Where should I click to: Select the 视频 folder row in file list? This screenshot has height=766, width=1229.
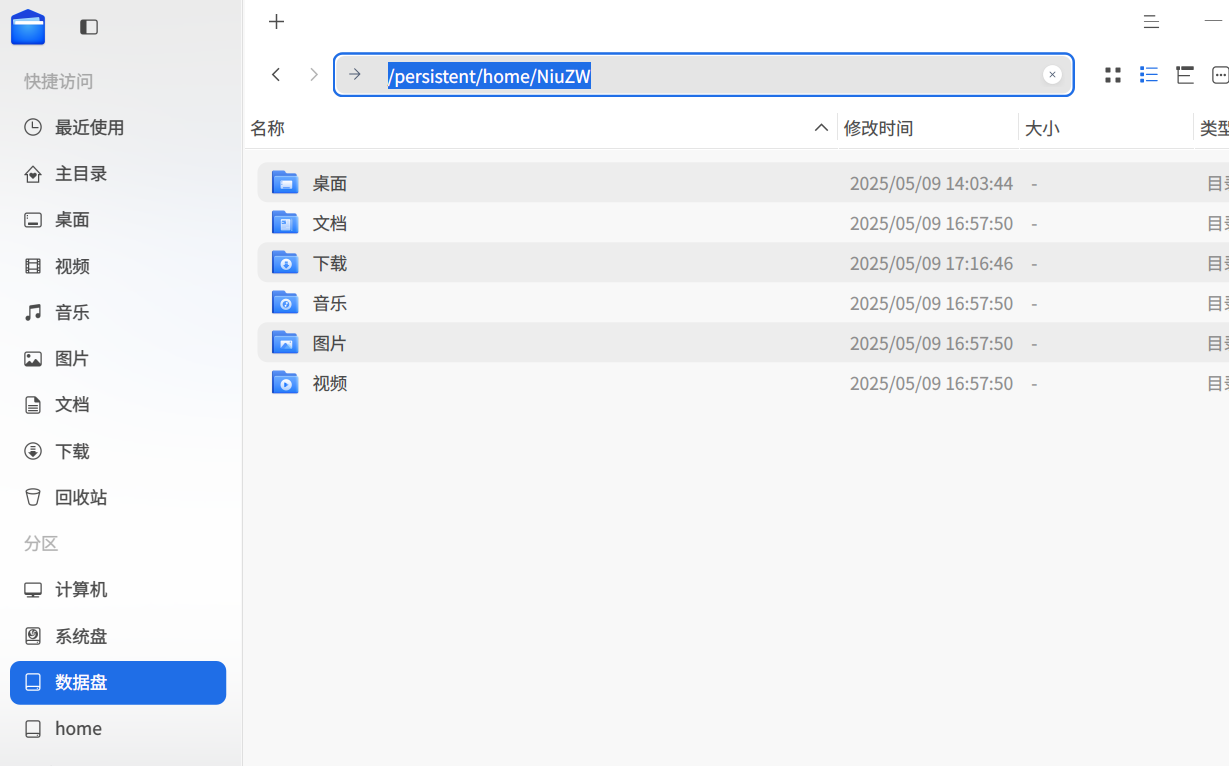(x=743, y=383)
